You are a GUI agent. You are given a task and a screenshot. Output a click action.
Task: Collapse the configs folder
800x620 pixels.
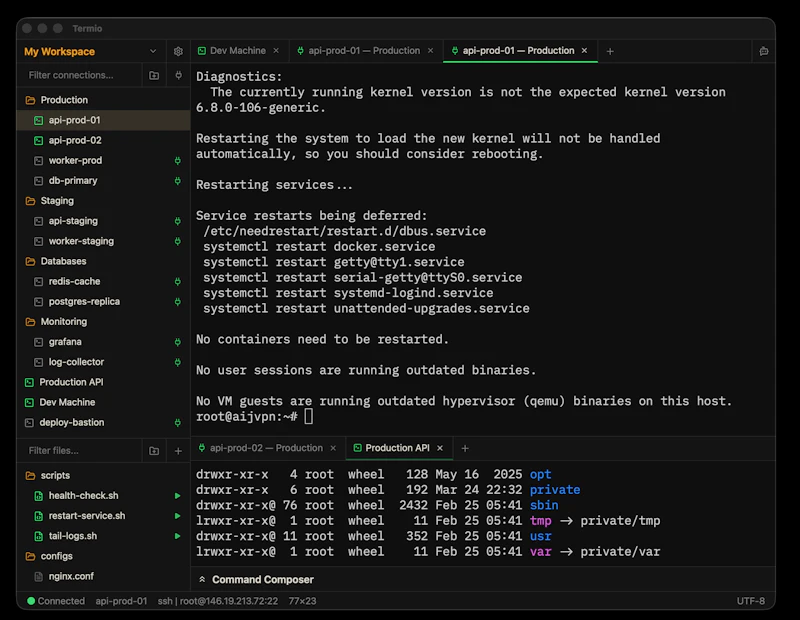coord(49,556)
